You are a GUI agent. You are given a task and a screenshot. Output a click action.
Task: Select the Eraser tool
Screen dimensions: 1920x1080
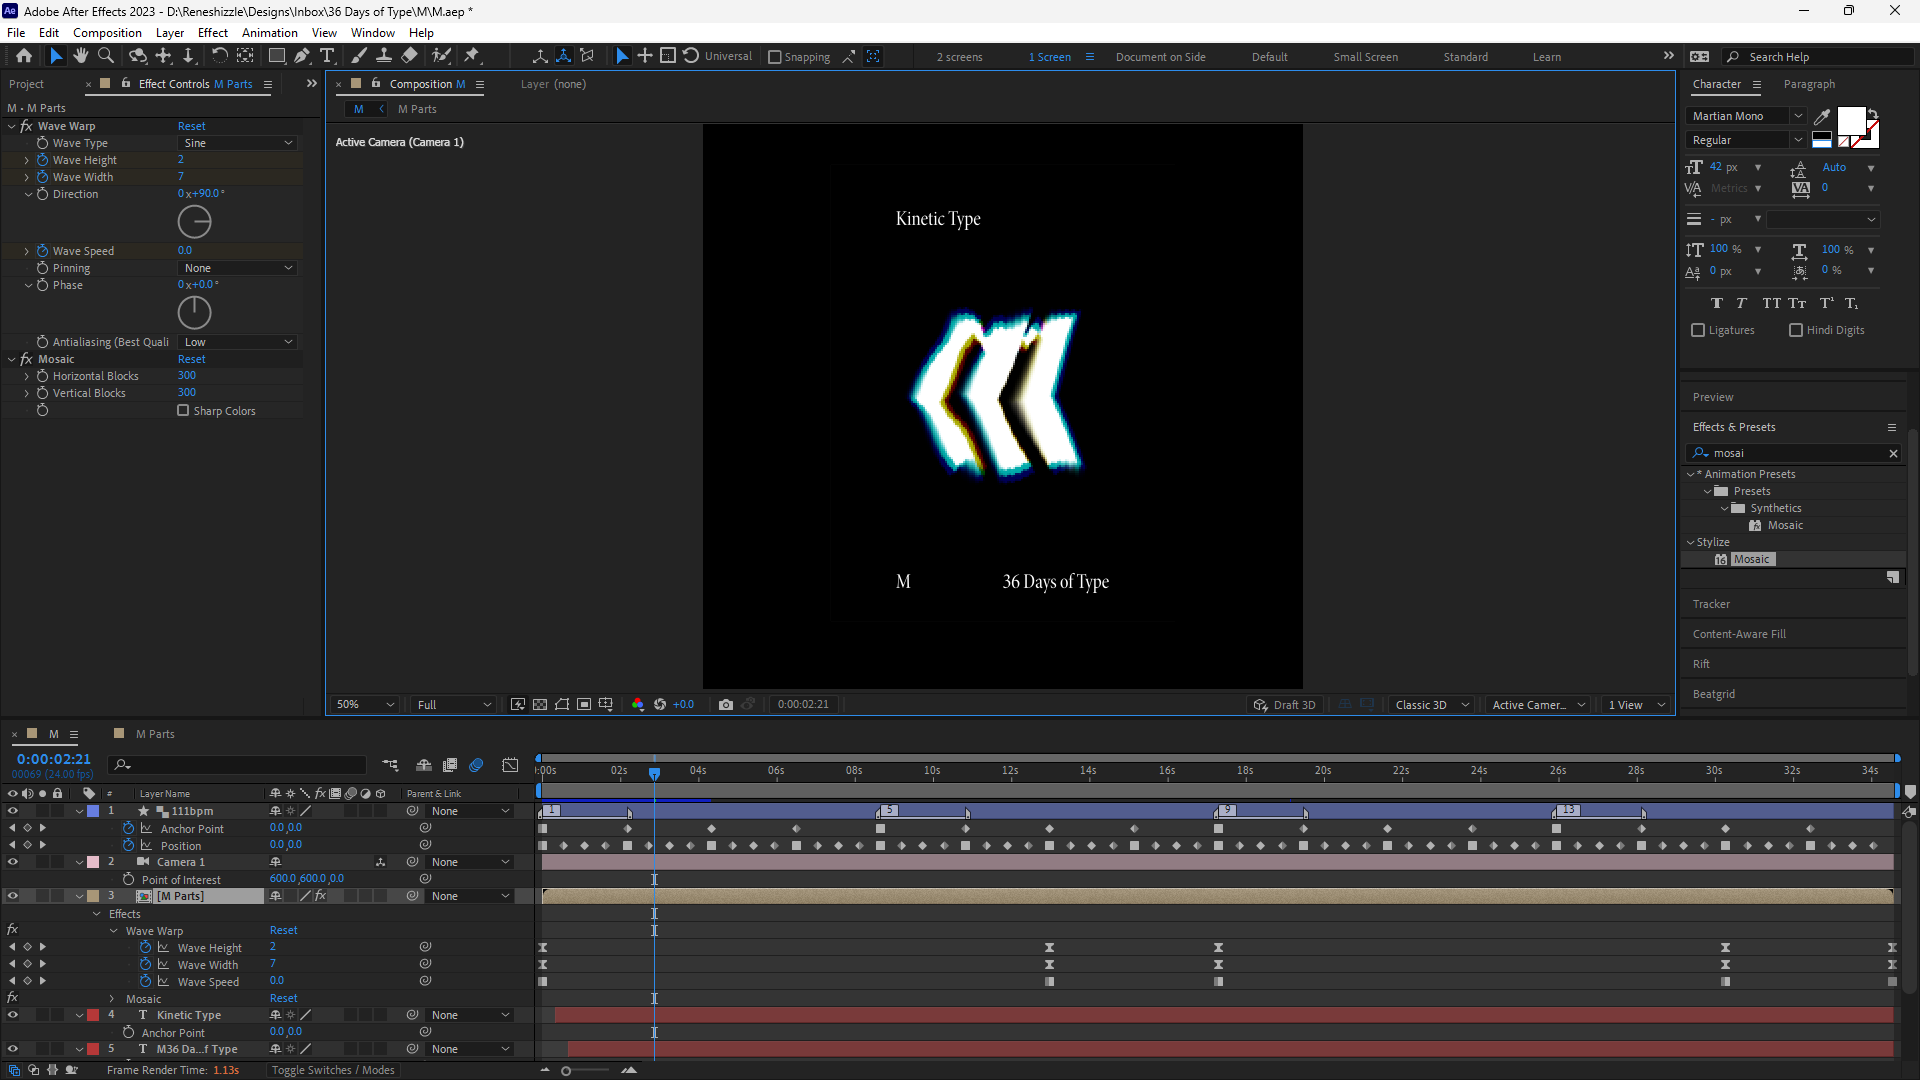pos(409,56)
